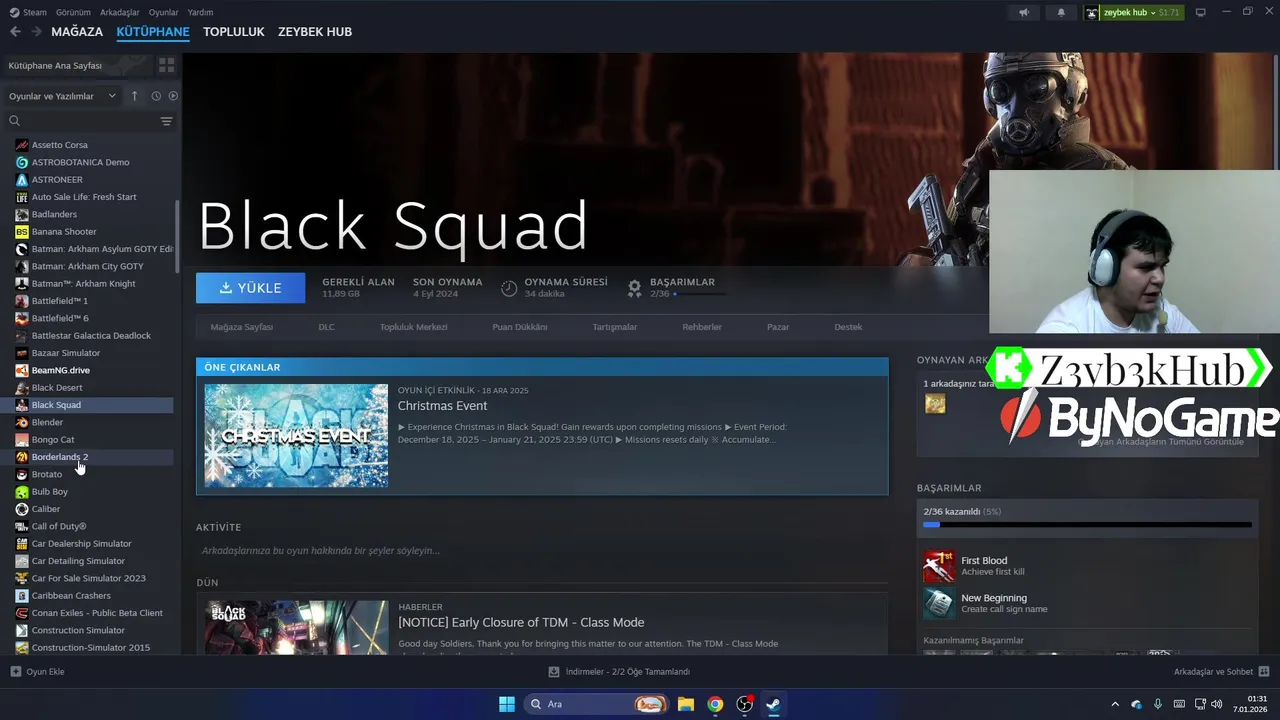This screenshot has height=720, width=1280.
Task: Open the Puan Dükkânı link
Action: tap(520, 327)
